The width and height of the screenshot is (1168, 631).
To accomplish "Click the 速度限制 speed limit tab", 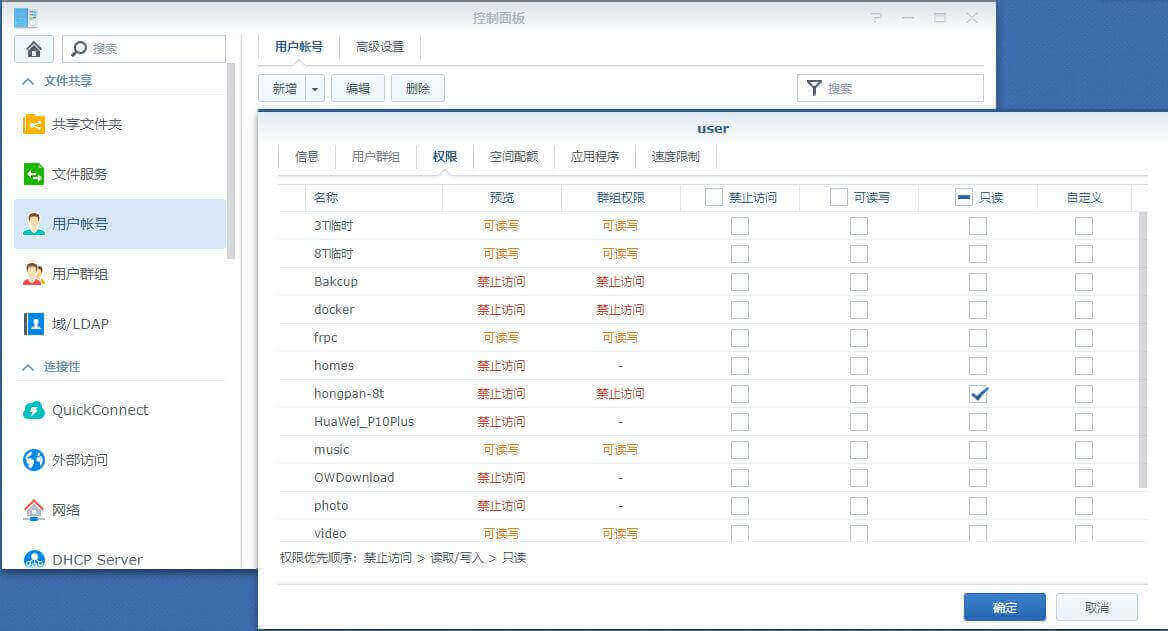I will pyautogui.click(x=674, y=156).
